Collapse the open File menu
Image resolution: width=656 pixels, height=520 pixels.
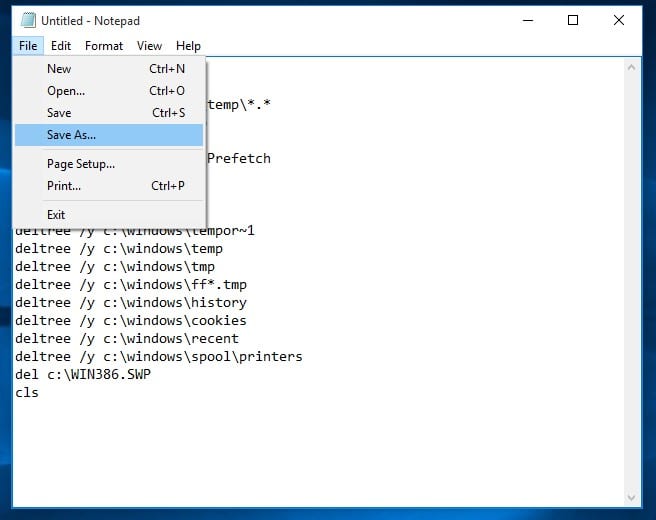pyautogui.click(x=28, y=45)
